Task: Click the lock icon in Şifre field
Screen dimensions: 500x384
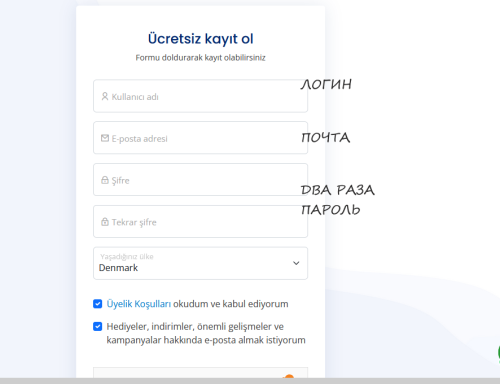Action: 105,180
